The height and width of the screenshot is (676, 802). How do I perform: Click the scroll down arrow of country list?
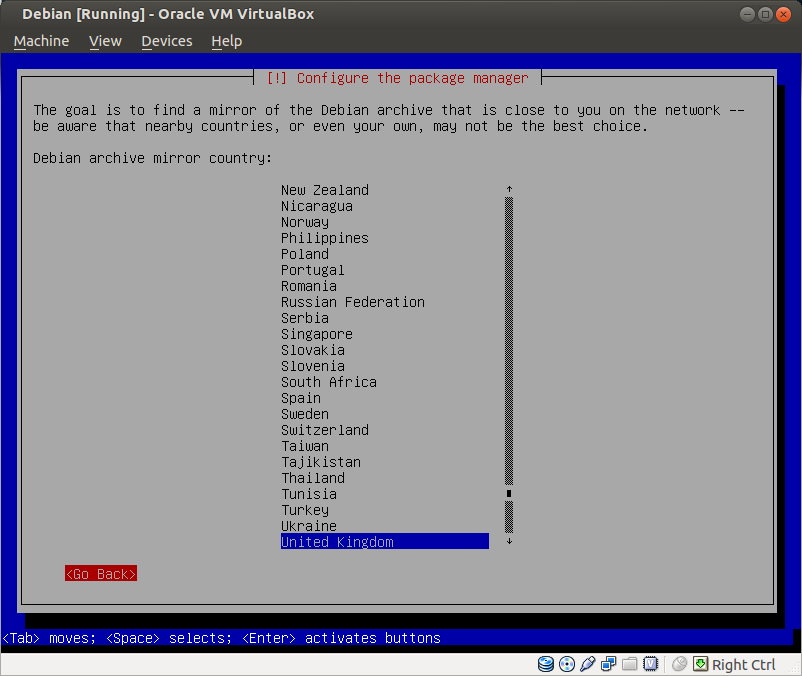click(x=509, y=541)
